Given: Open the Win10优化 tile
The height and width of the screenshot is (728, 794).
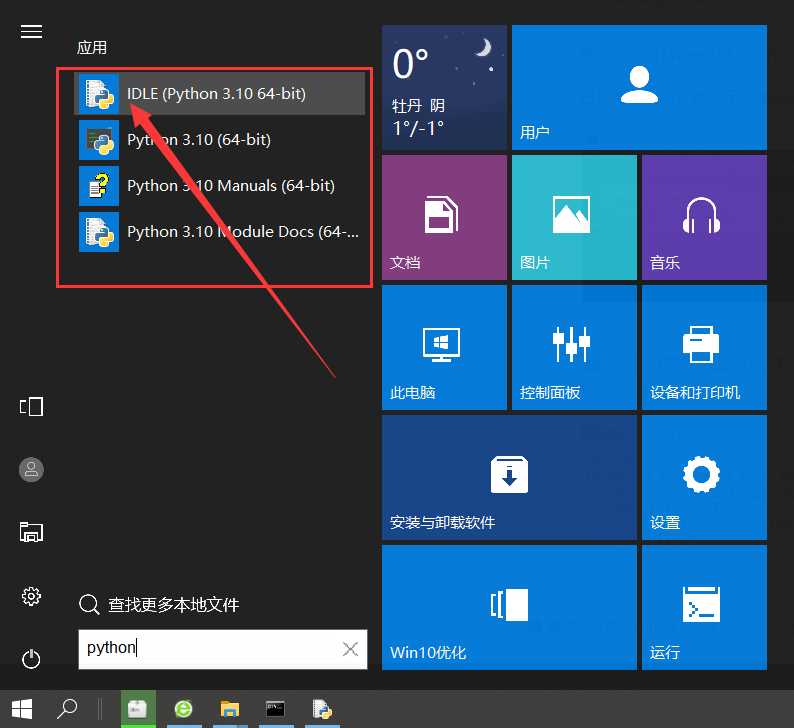Looking at the screenshot, I should pos(509,608).
